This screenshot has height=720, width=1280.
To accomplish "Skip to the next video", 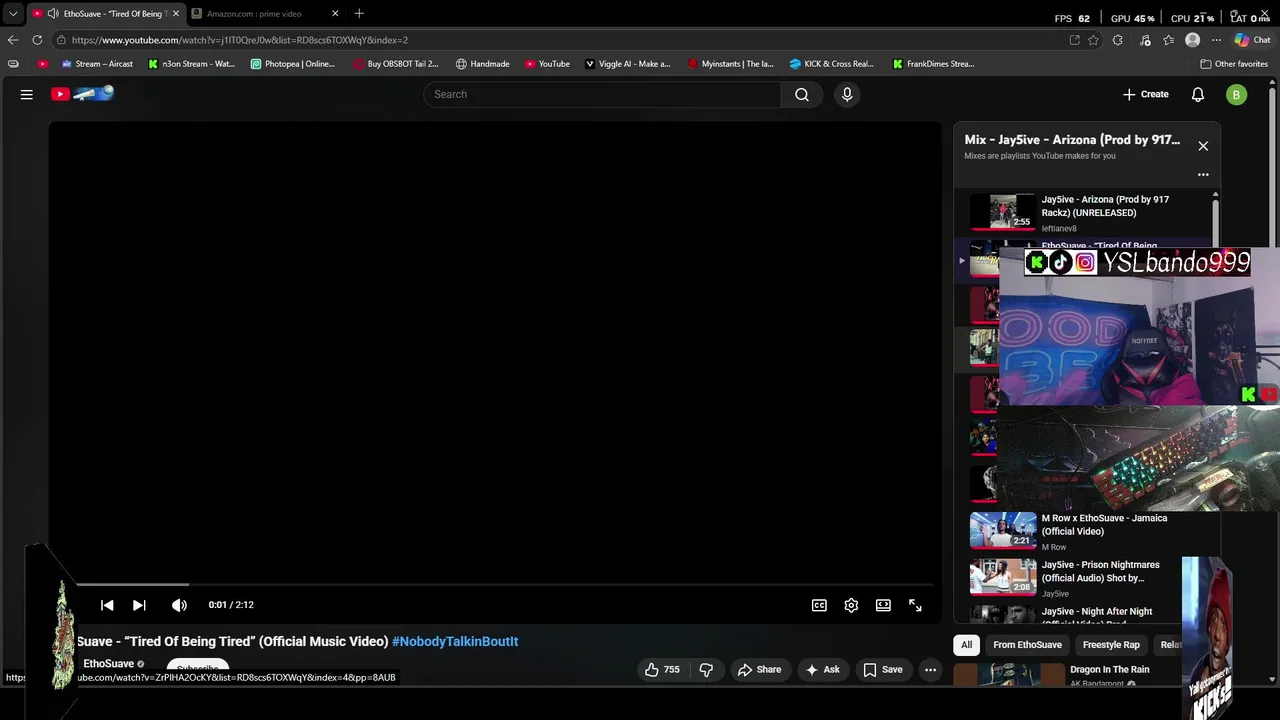I will click(139, 605).
